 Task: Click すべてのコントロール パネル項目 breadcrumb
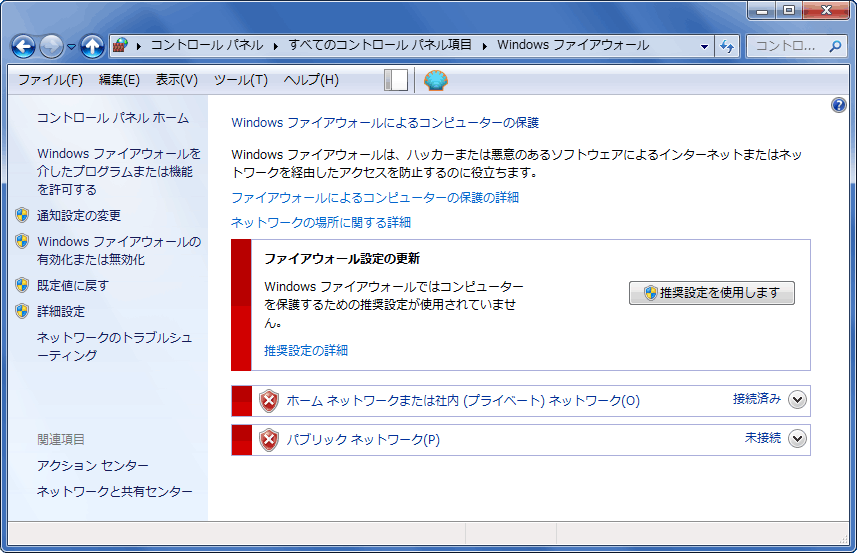pyautogui.click(x=380, y=45)
